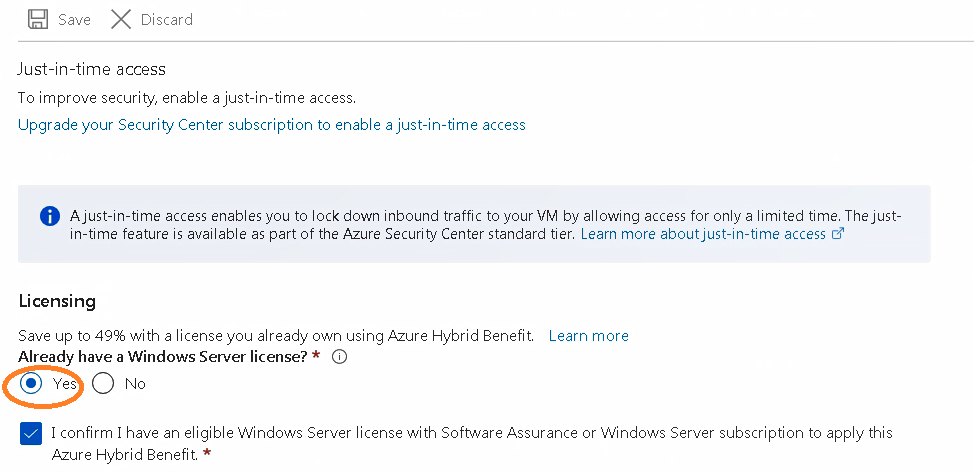Click the Yes option label text
Screen dimensions: 974x473
(x=65, y=384)
